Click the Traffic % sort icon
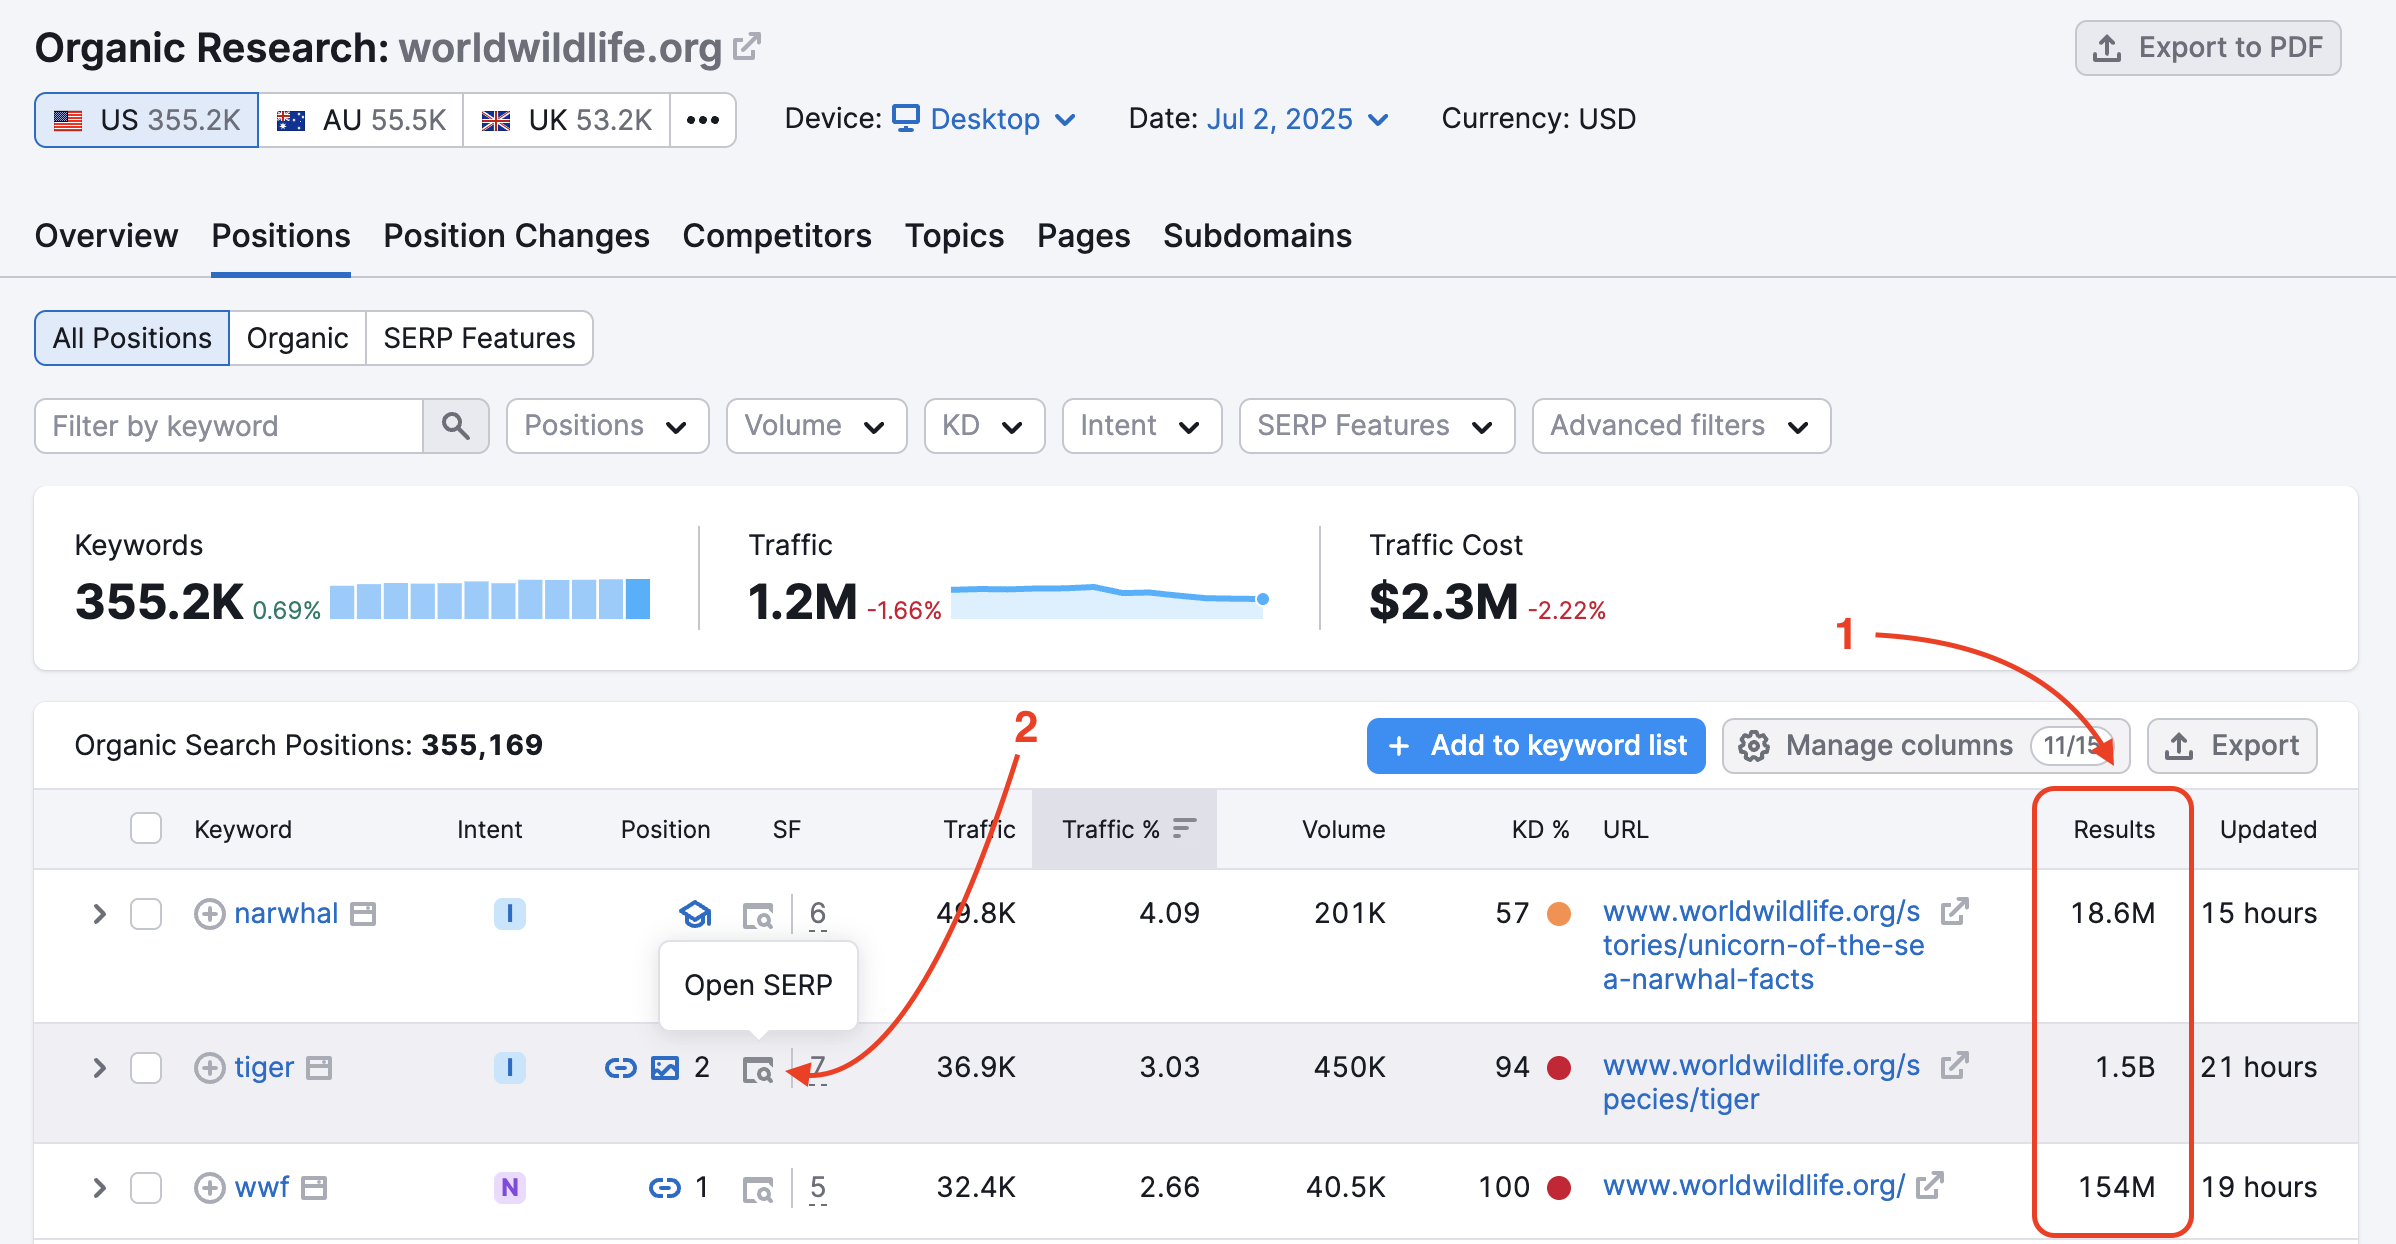The height and width of the screenshot is (1244, 2396). (1184, 828)
